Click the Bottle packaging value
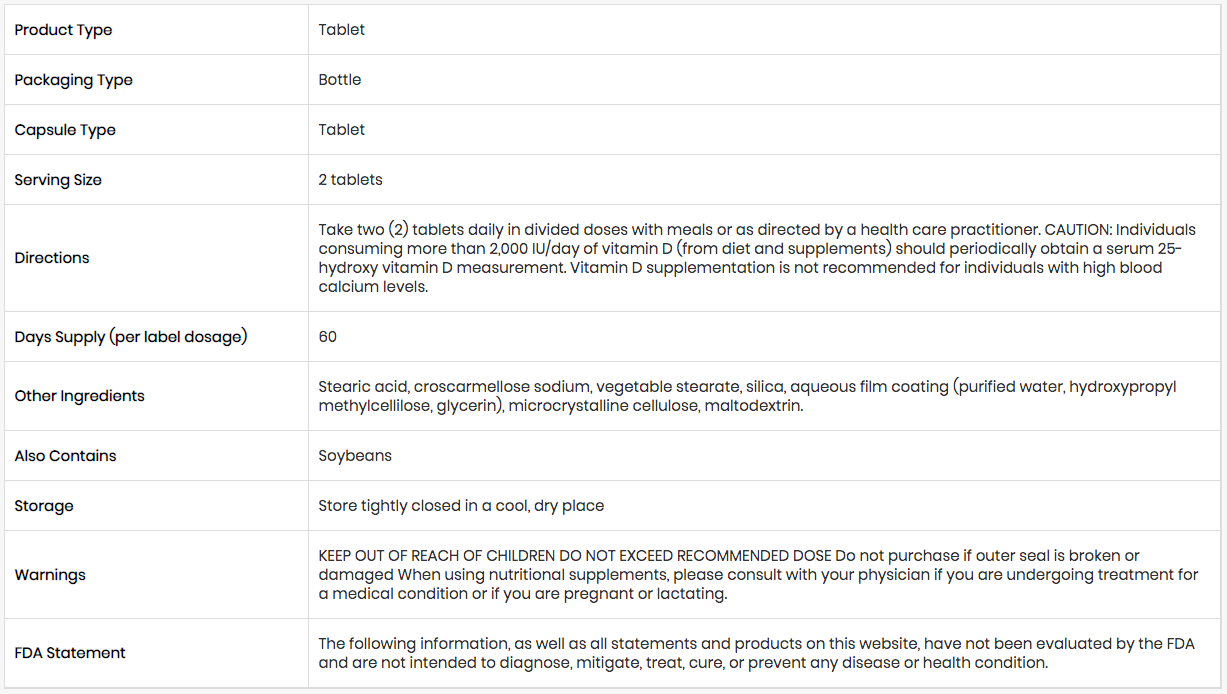 pos(340,80)
